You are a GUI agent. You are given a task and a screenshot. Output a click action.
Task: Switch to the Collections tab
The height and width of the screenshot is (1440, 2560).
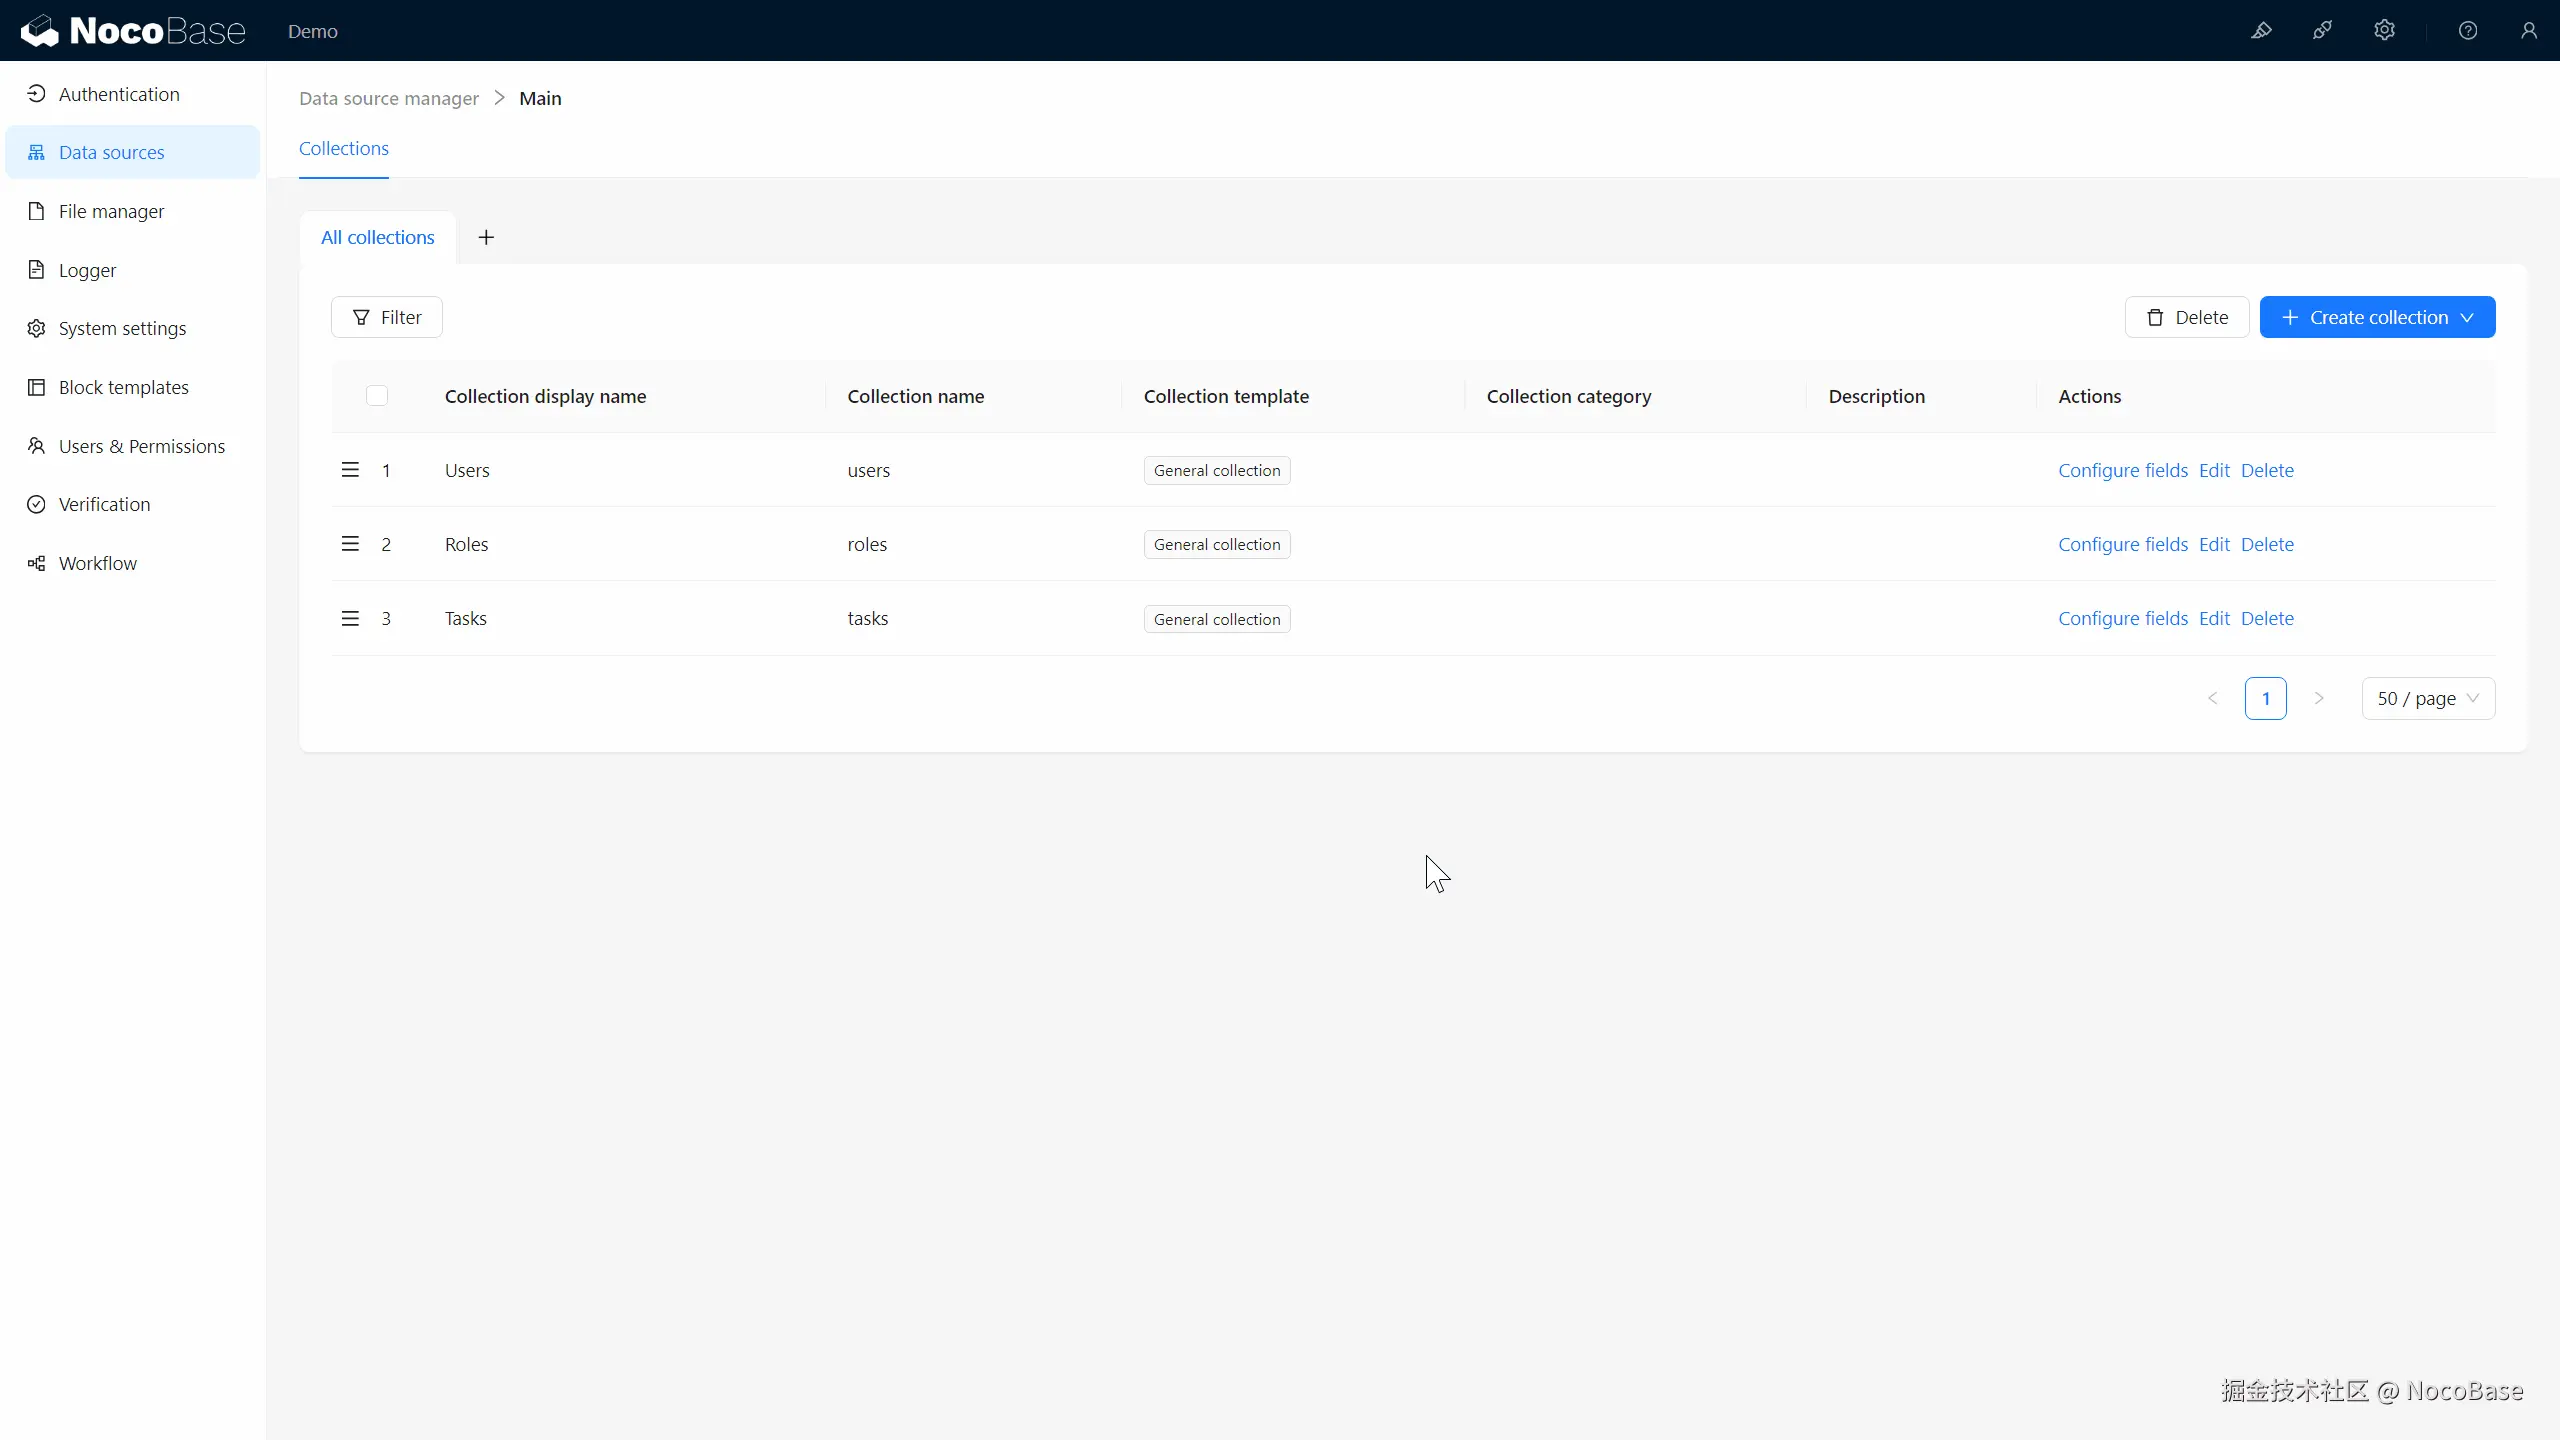[x=344, y=148]
